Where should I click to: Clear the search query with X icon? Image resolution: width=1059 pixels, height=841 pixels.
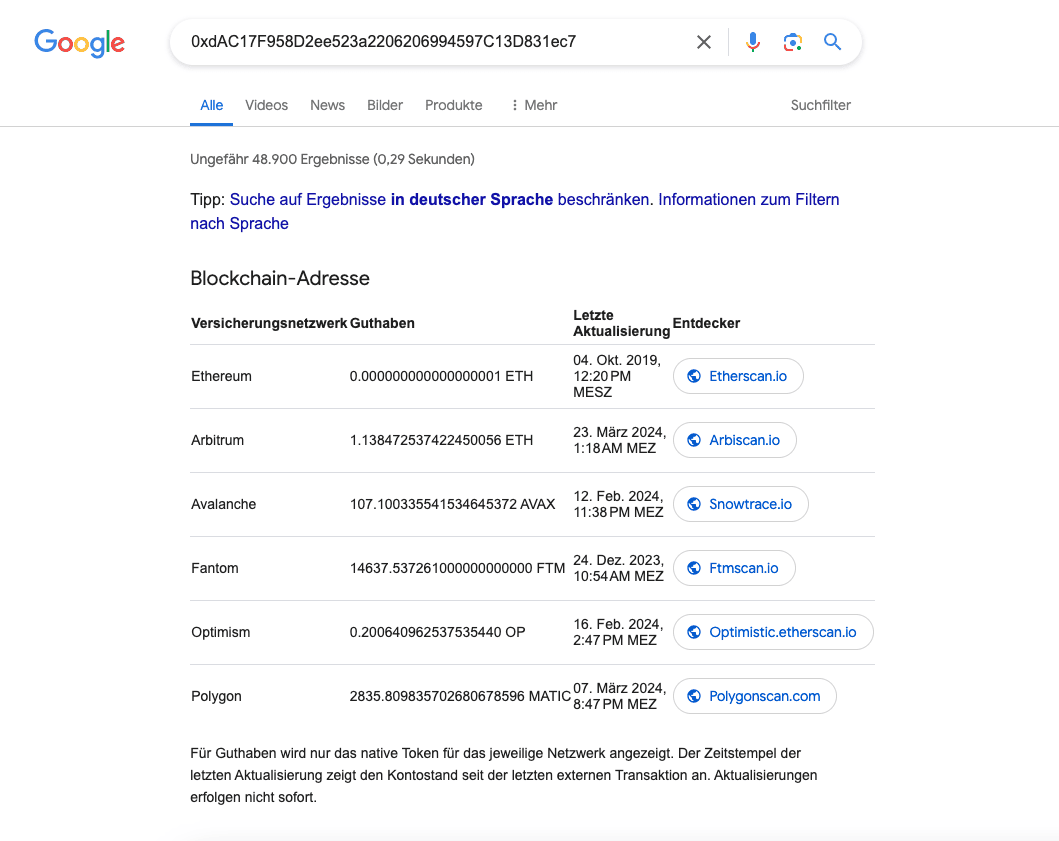[x=704, y=42]
